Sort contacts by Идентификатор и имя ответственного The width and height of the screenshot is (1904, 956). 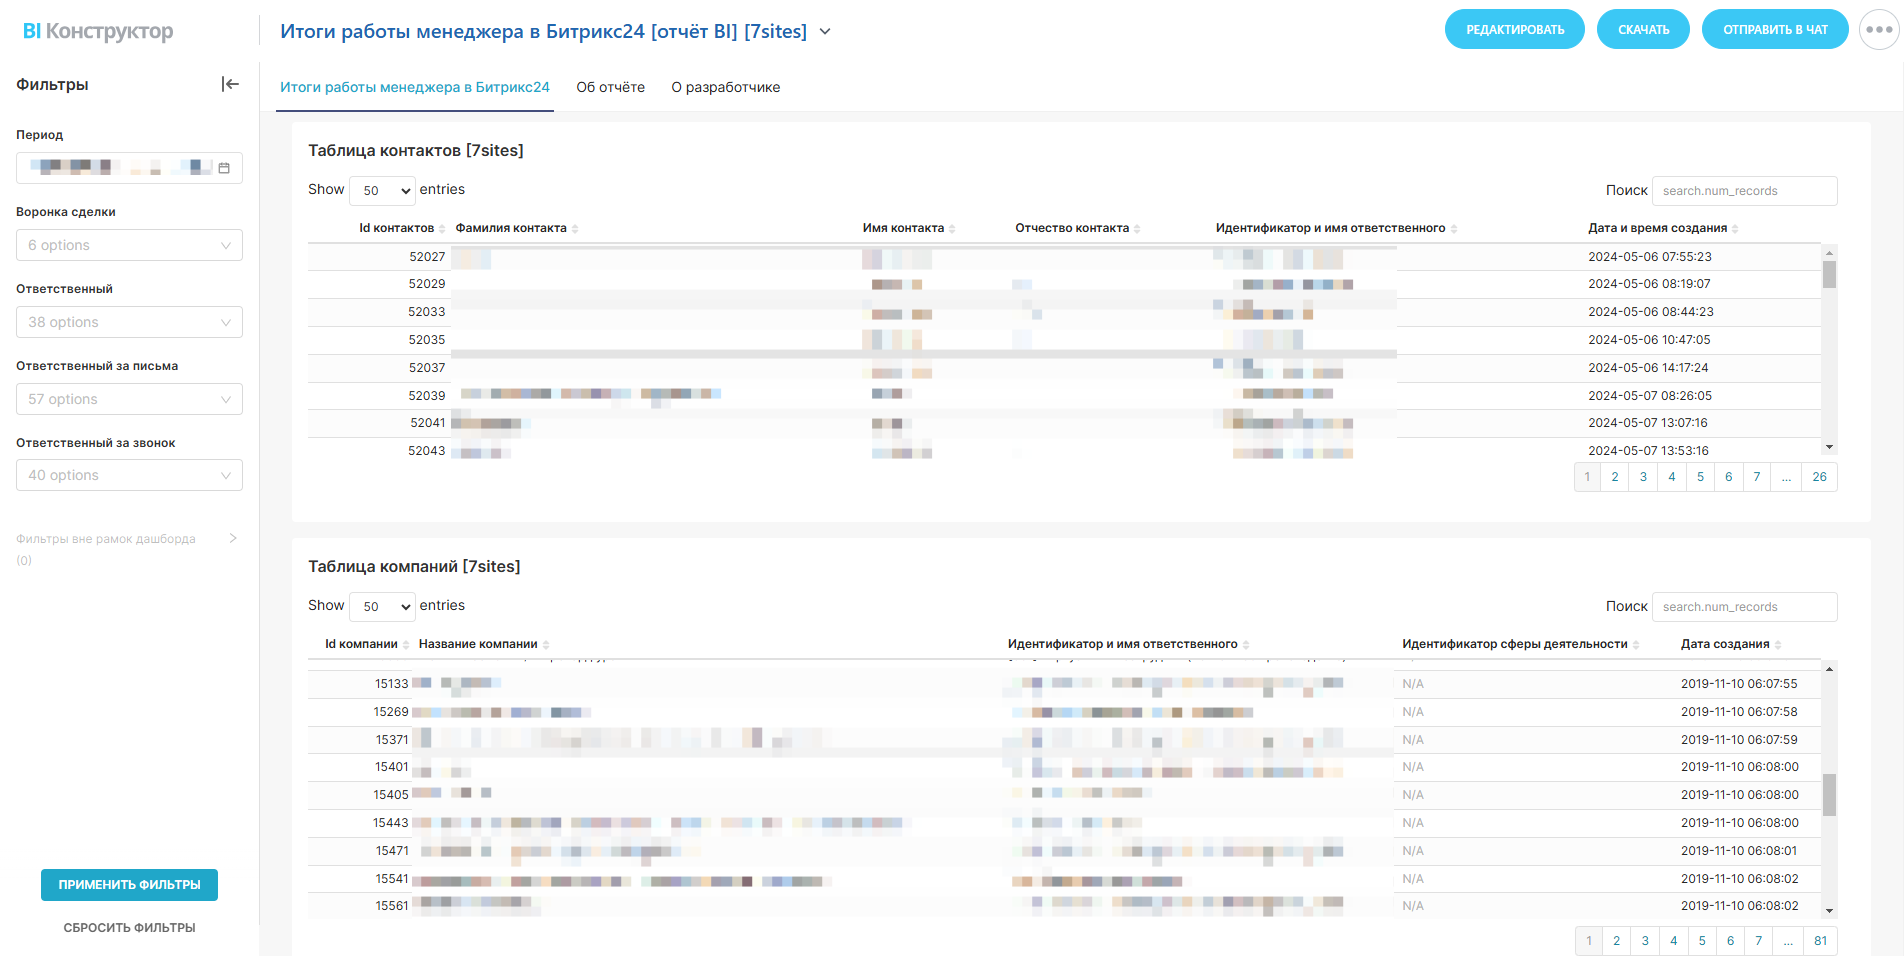[x=1337, y=228]
